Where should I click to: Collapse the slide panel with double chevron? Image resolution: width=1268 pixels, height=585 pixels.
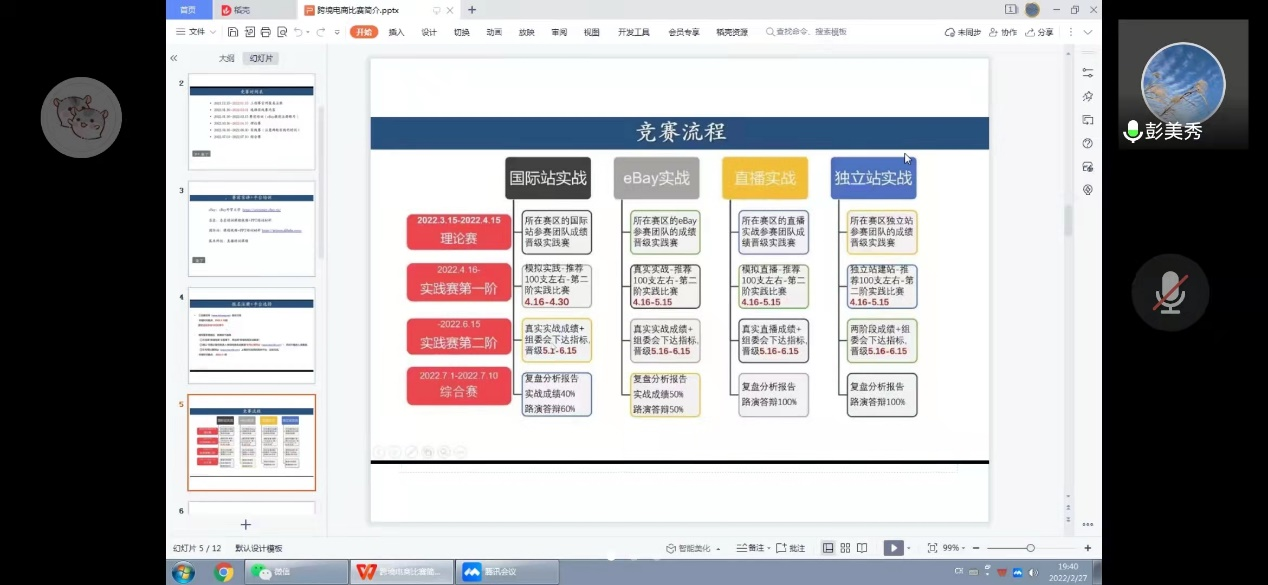[x=174, y=58]
